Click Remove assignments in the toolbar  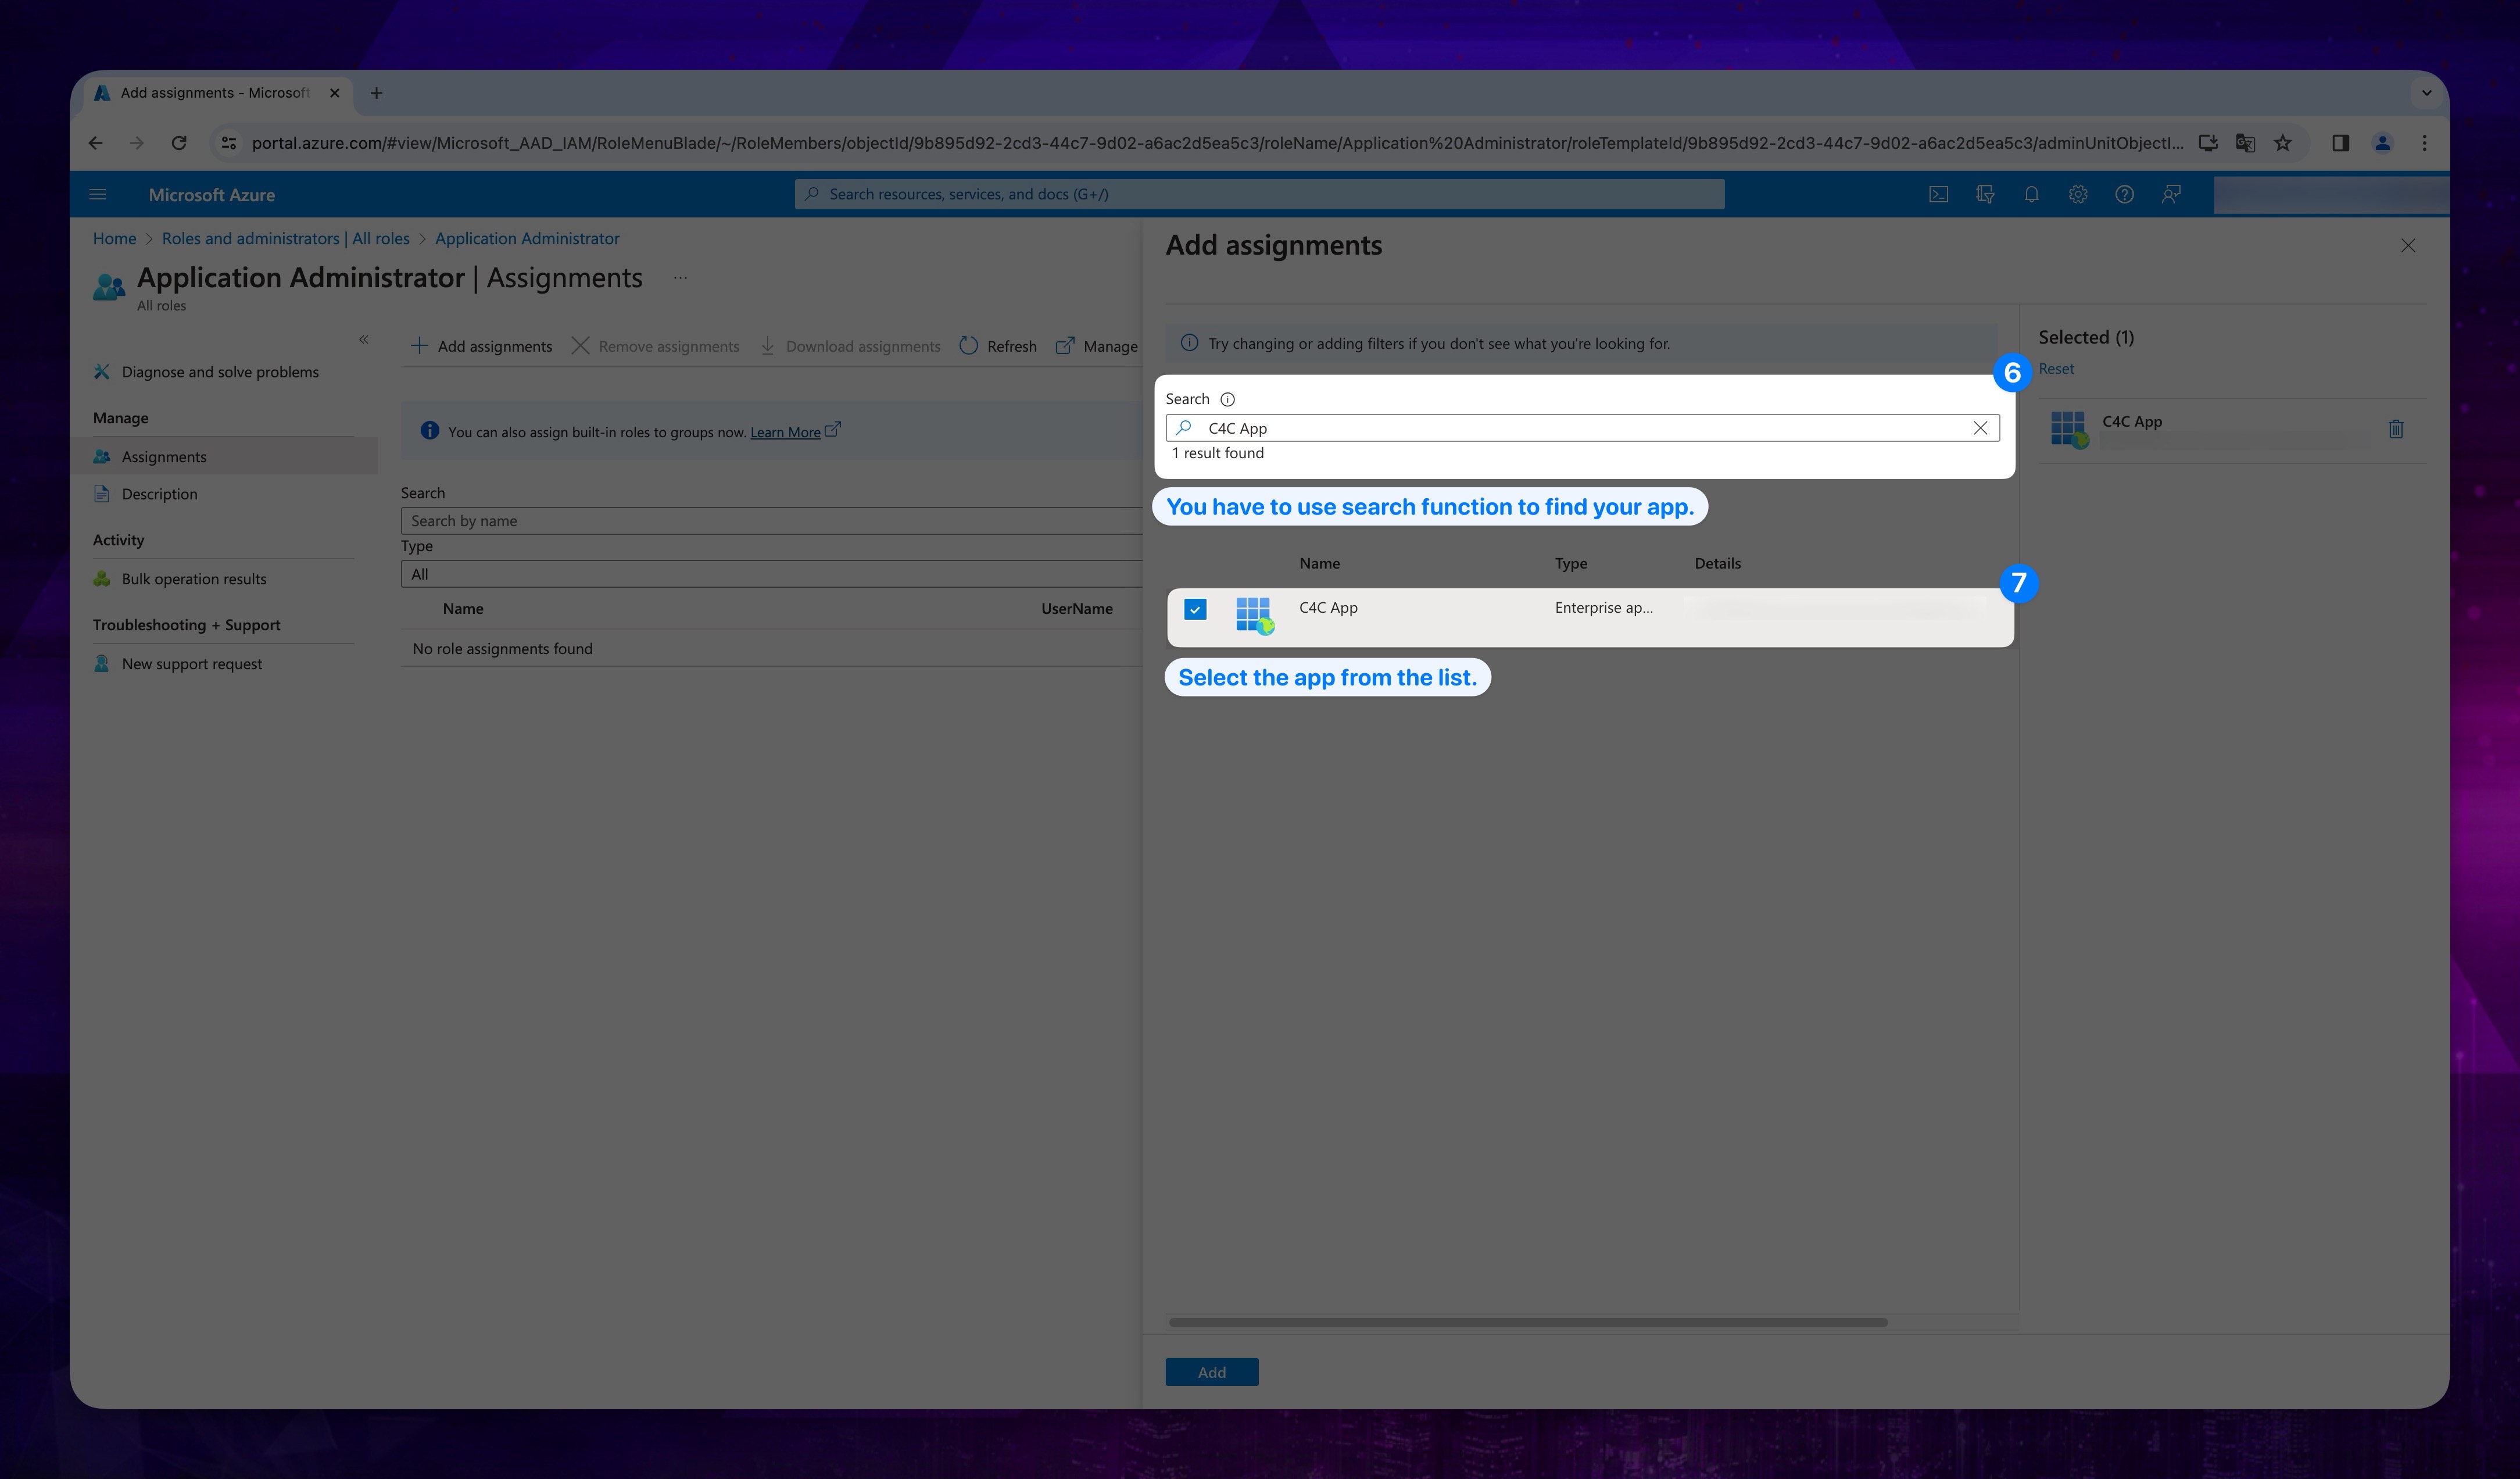tap(656, 346)
